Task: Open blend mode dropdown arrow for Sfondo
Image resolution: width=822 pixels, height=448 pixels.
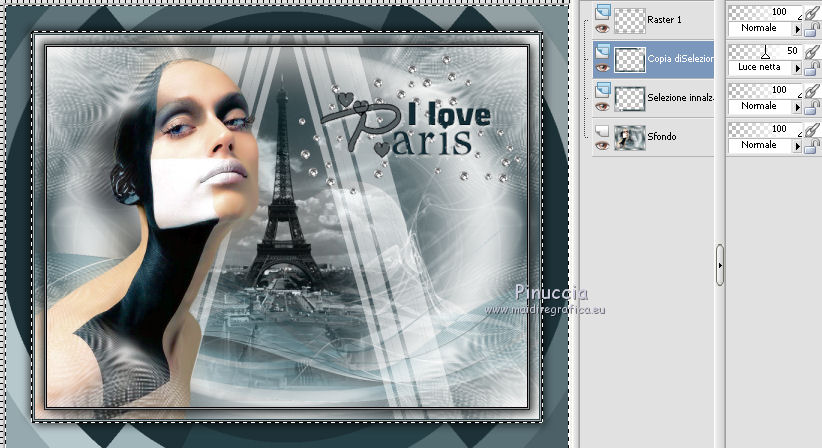Action: [797, 146]
